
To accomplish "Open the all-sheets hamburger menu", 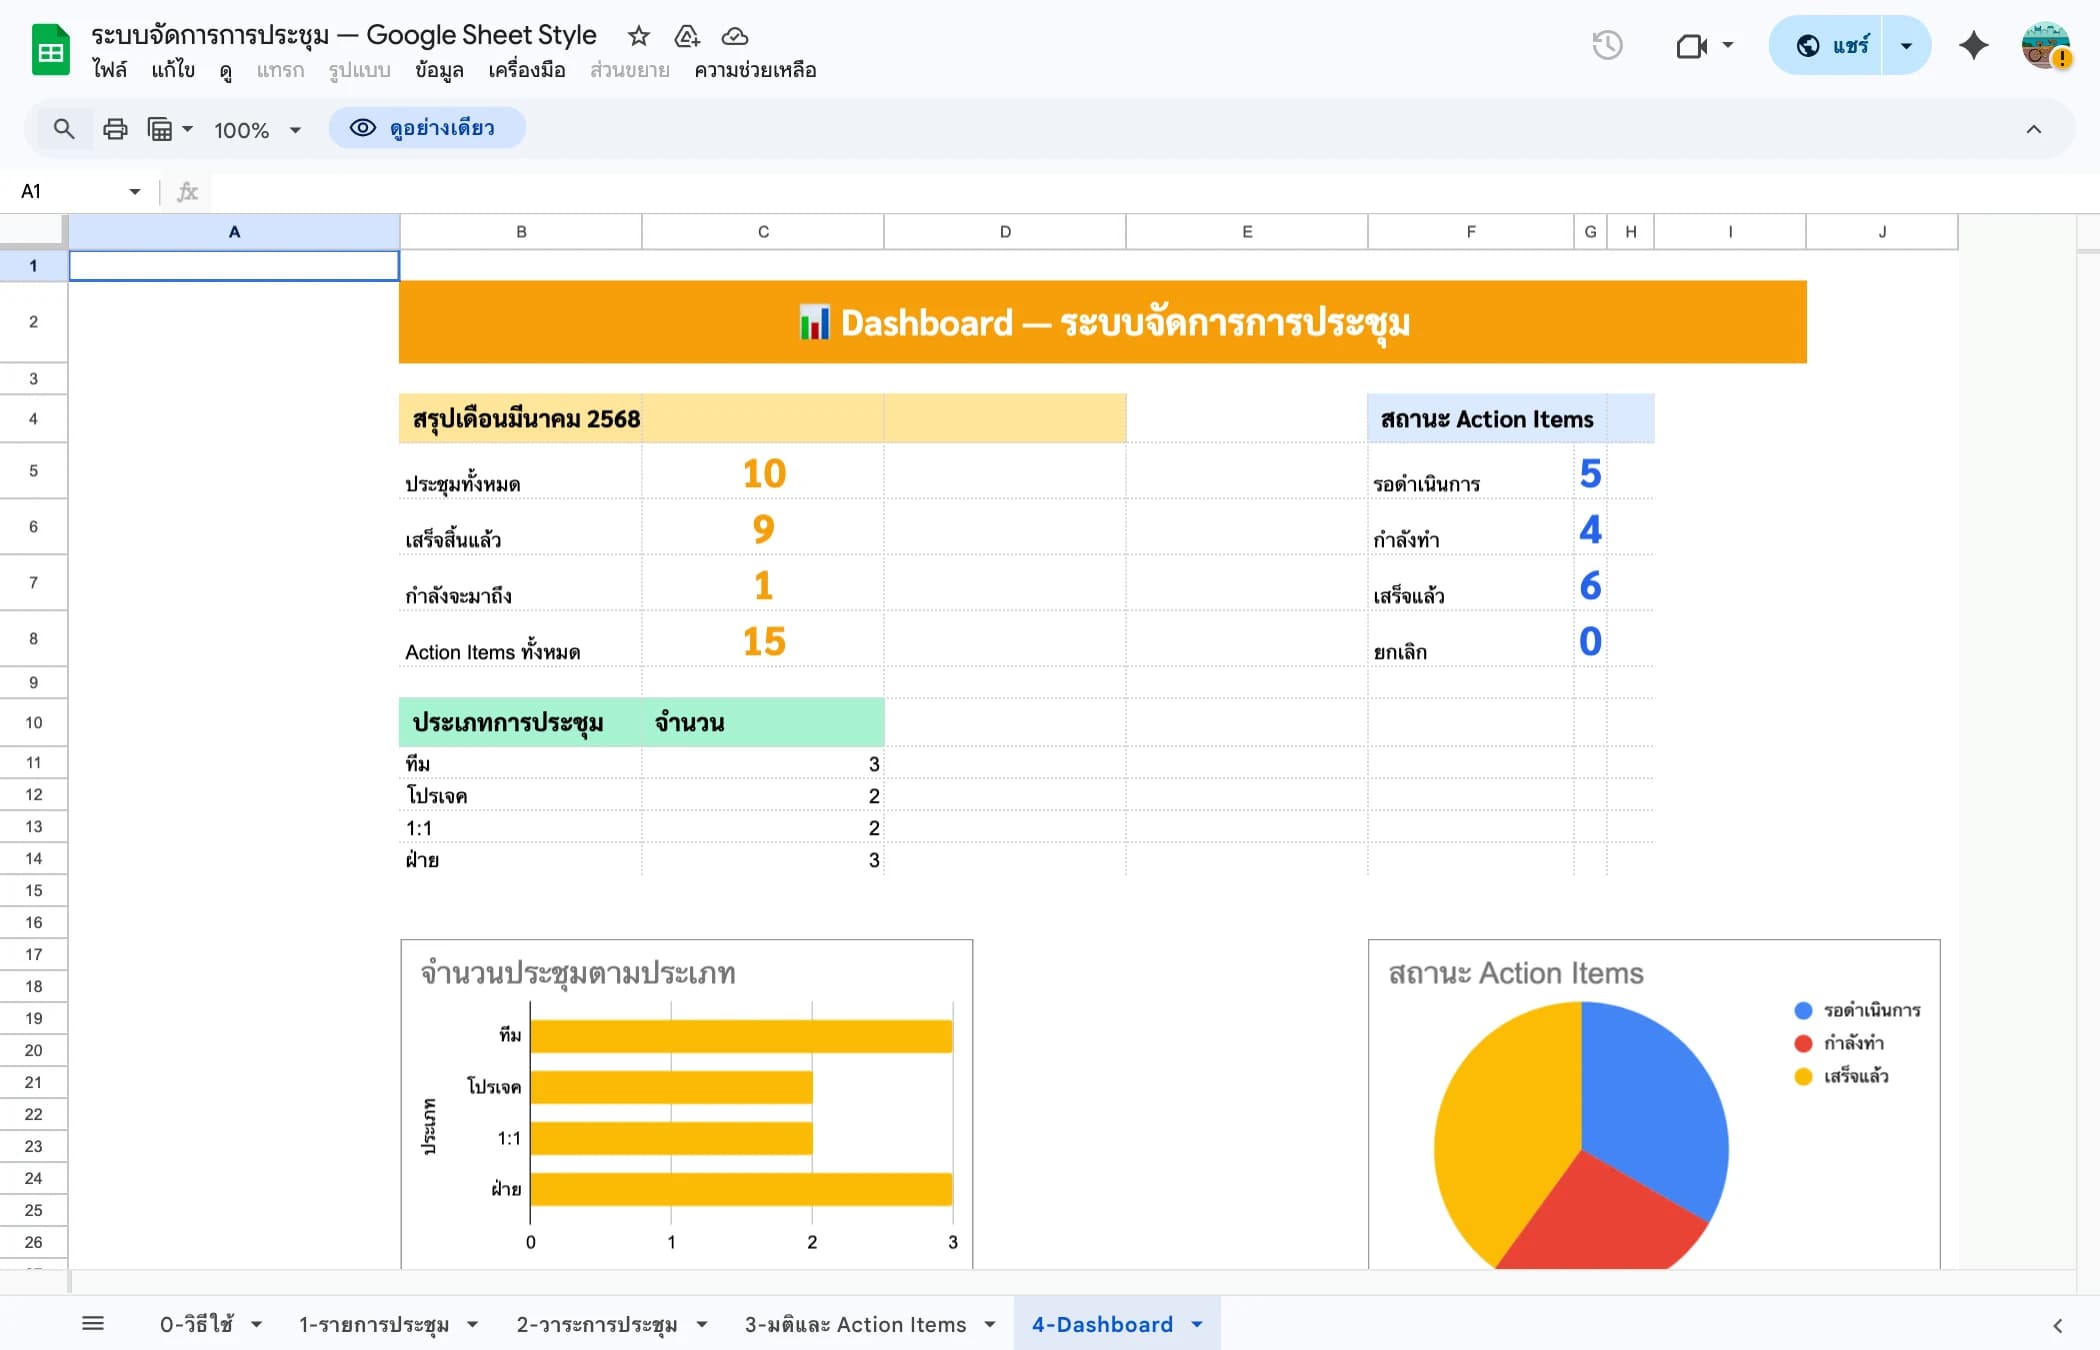I will click(x=95, y=1322).
